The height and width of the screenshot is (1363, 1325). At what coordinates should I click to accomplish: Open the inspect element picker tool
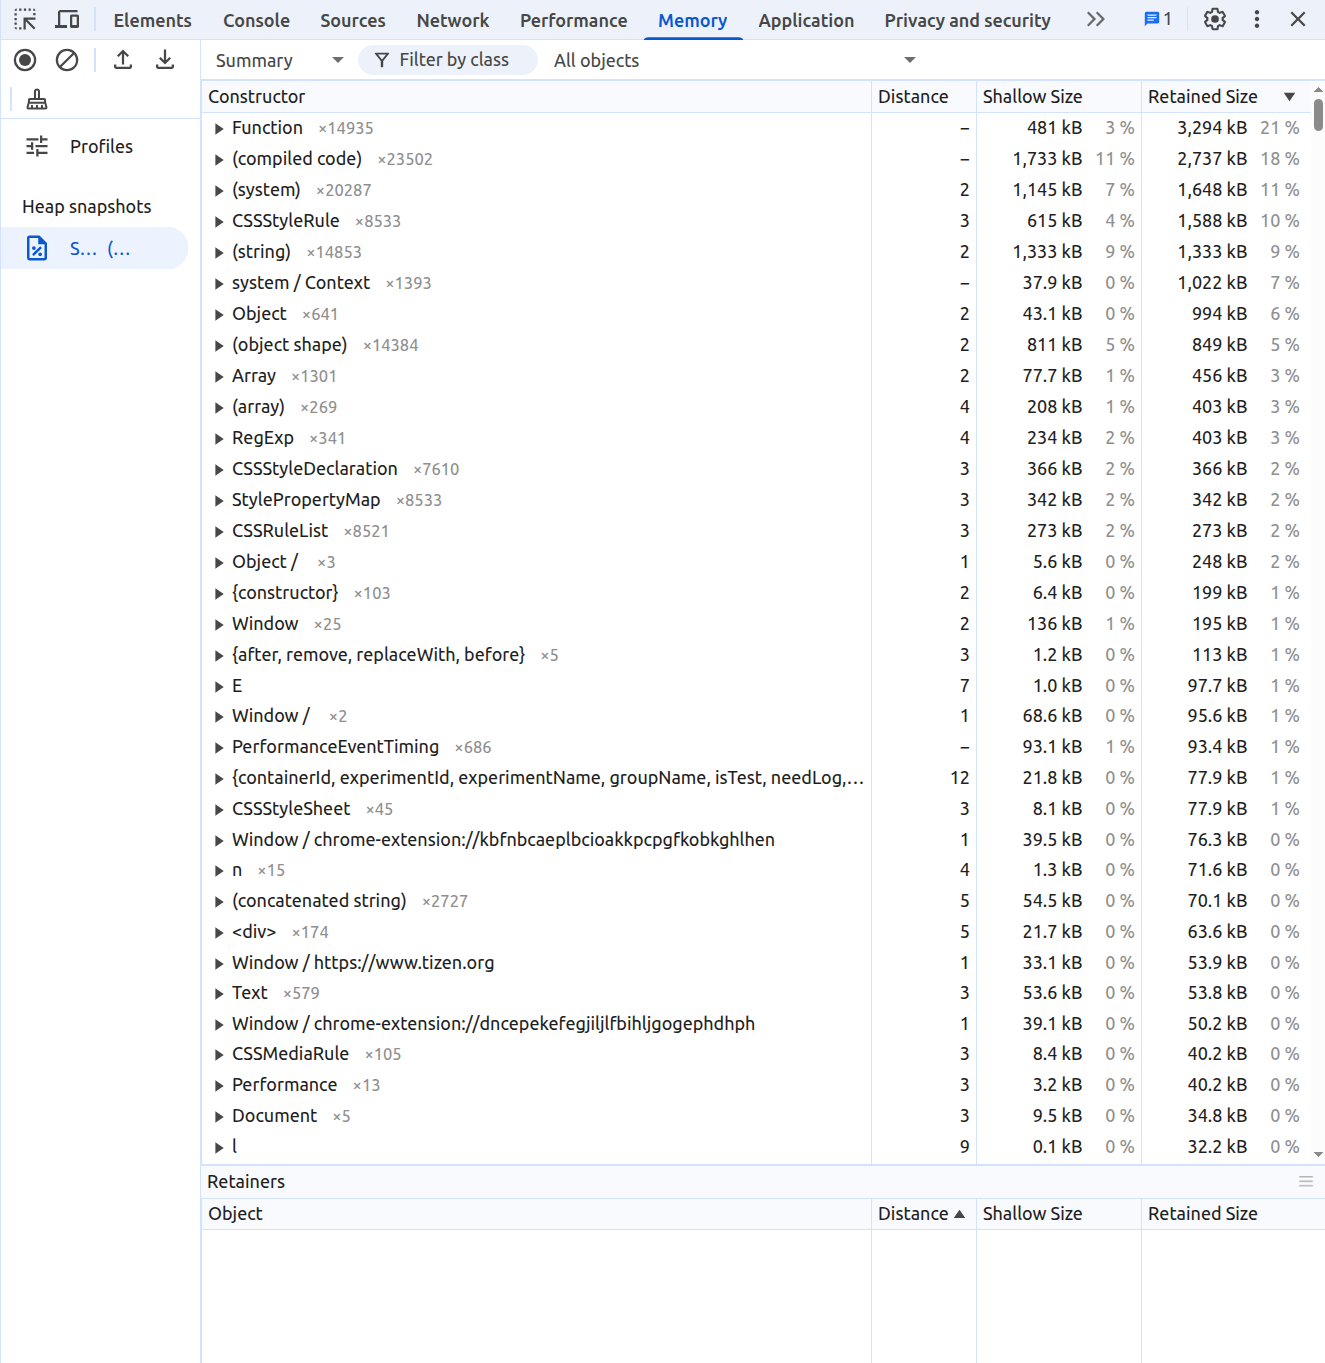click(x=25, y=20)
